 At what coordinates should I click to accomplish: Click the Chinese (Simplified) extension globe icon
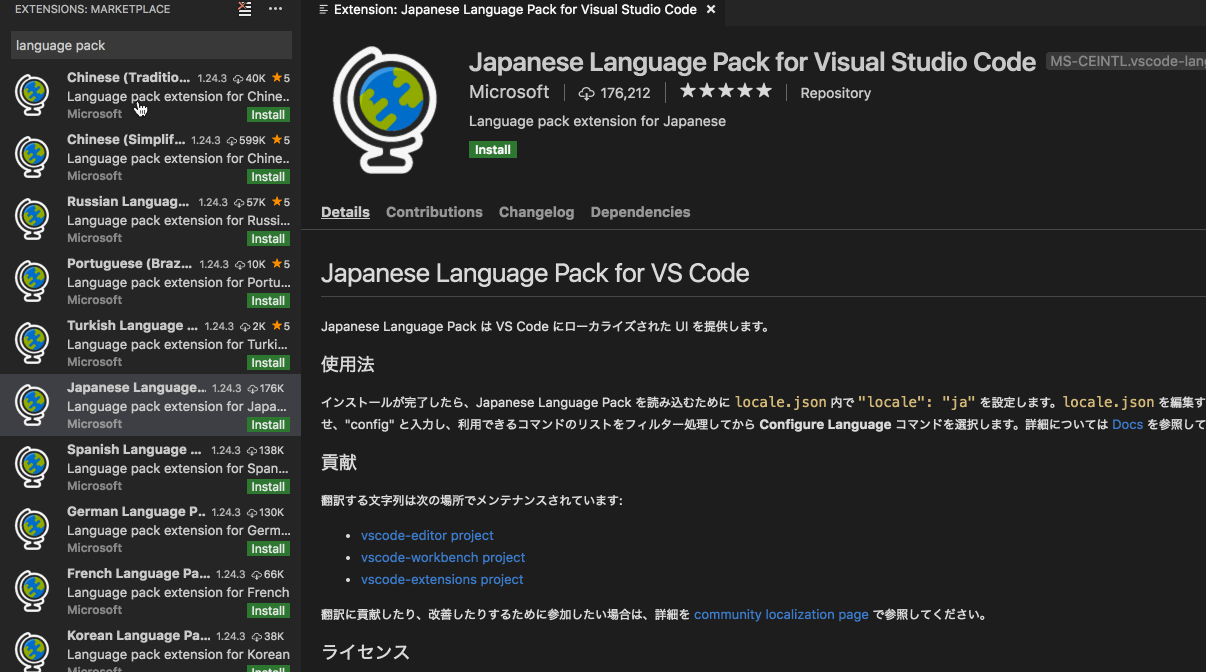pyautogui.click(x=31, y=157)
